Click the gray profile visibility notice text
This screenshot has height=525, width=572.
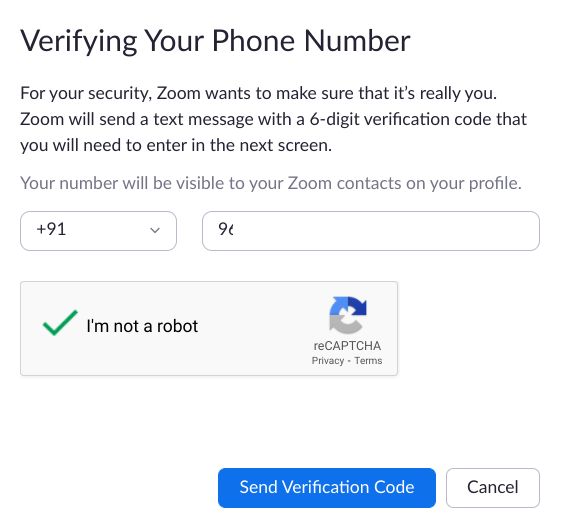(271, 183)
